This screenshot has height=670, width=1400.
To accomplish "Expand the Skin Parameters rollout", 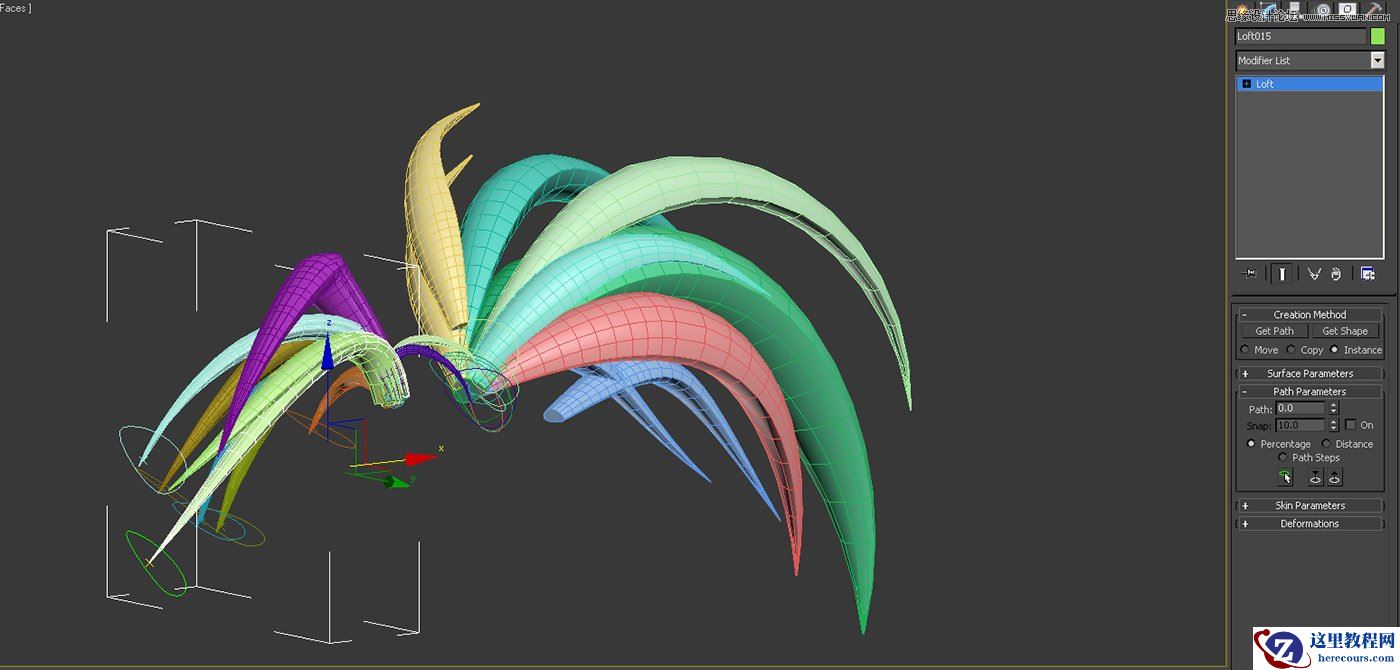I will tap(1310, 505).
